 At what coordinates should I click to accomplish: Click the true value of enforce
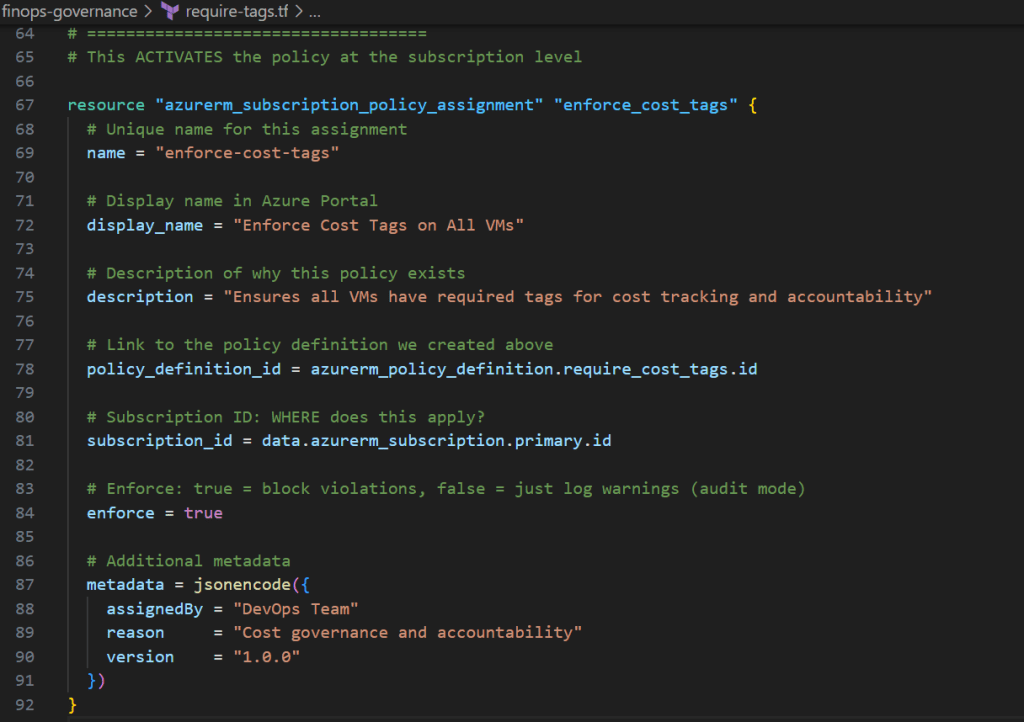(203, 513)
